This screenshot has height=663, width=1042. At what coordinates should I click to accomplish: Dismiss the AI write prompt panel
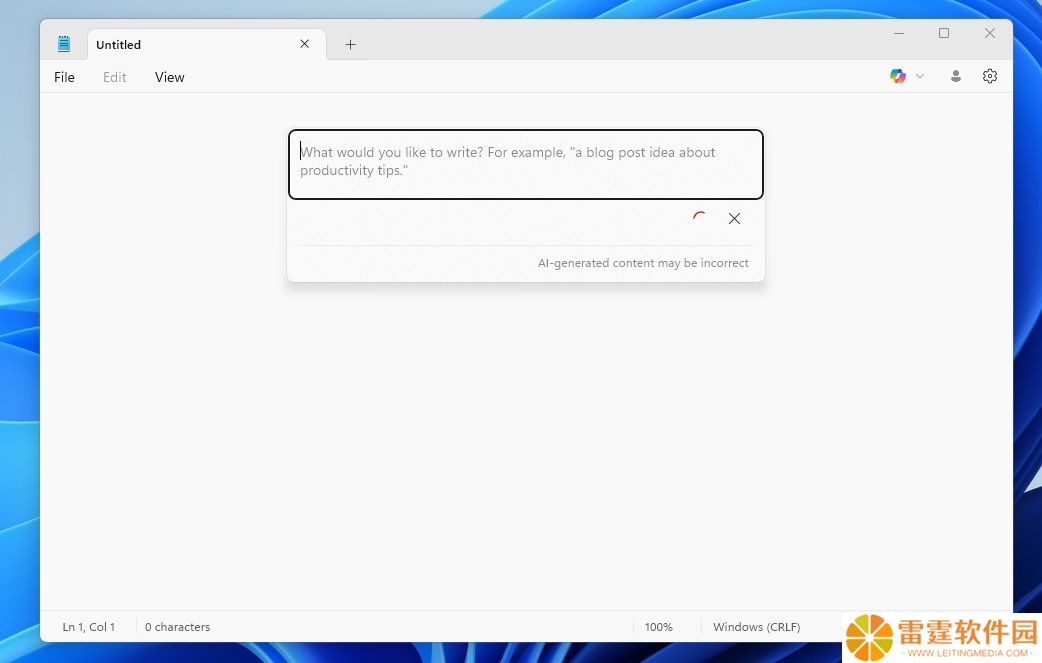click(734, 219)
